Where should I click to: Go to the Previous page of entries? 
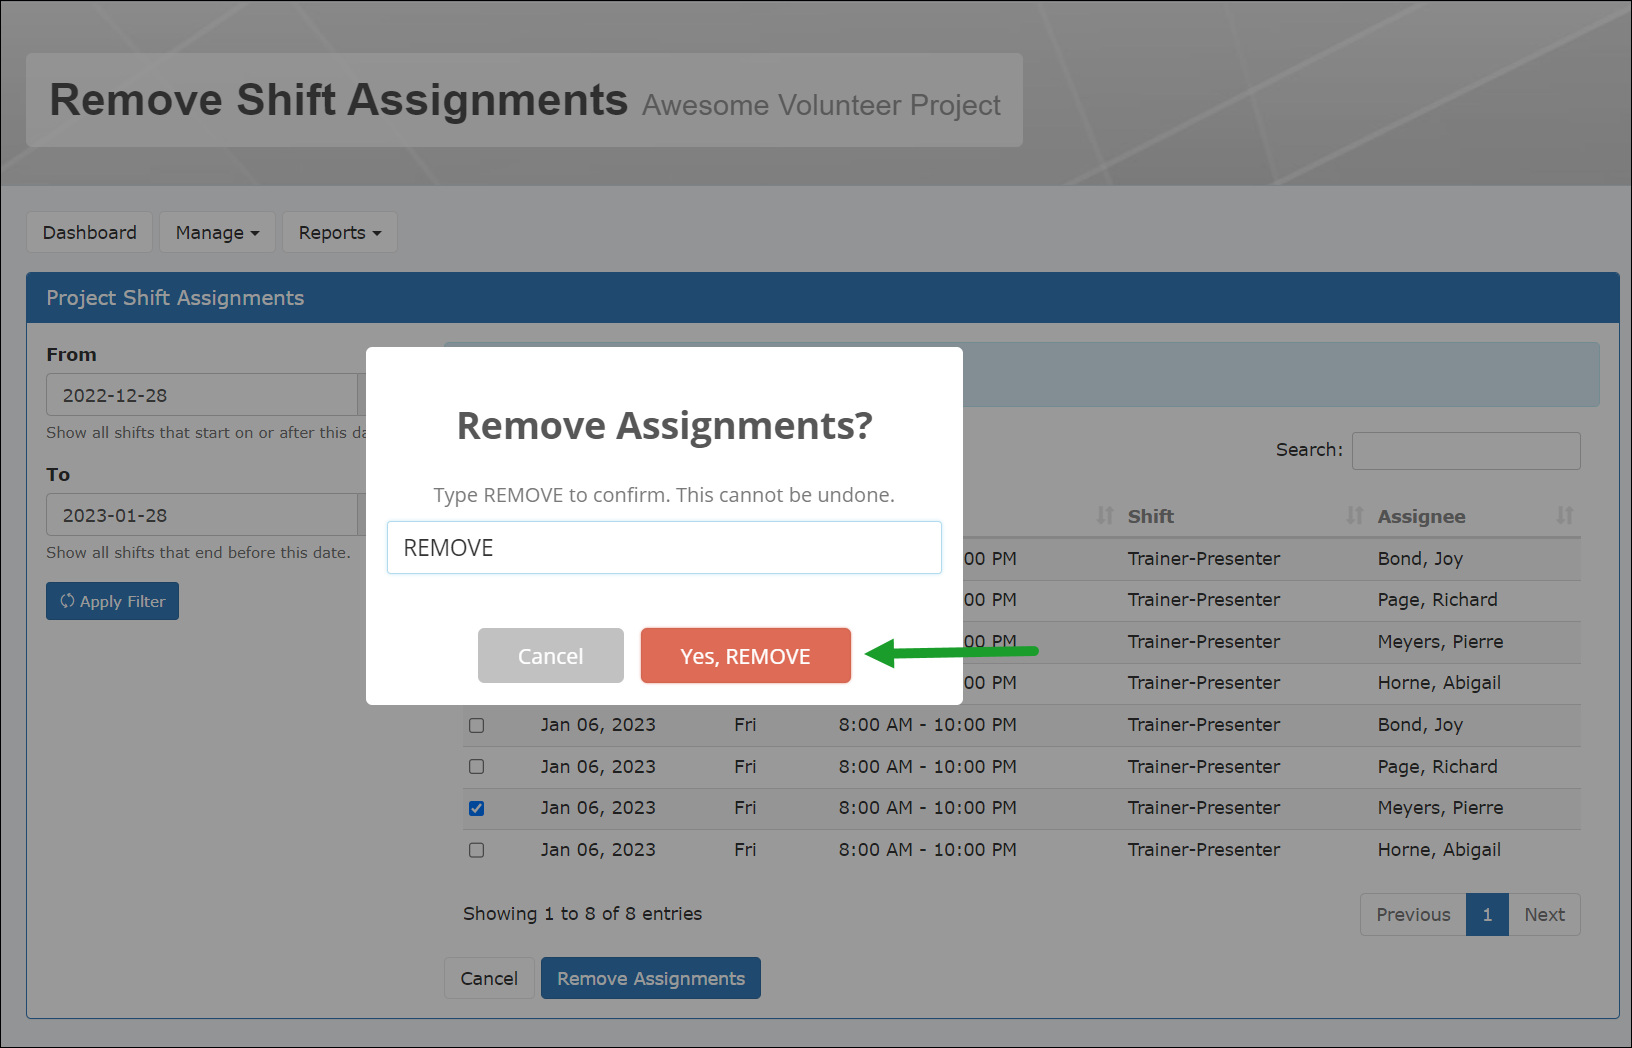(1413, 914)
